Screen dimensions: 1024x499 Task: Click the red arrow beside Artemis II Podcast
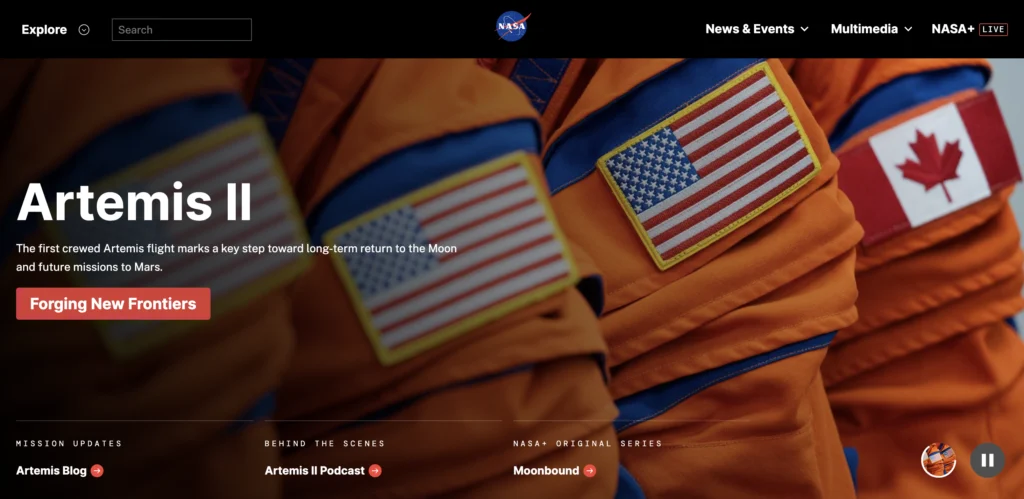coord(375,470)
